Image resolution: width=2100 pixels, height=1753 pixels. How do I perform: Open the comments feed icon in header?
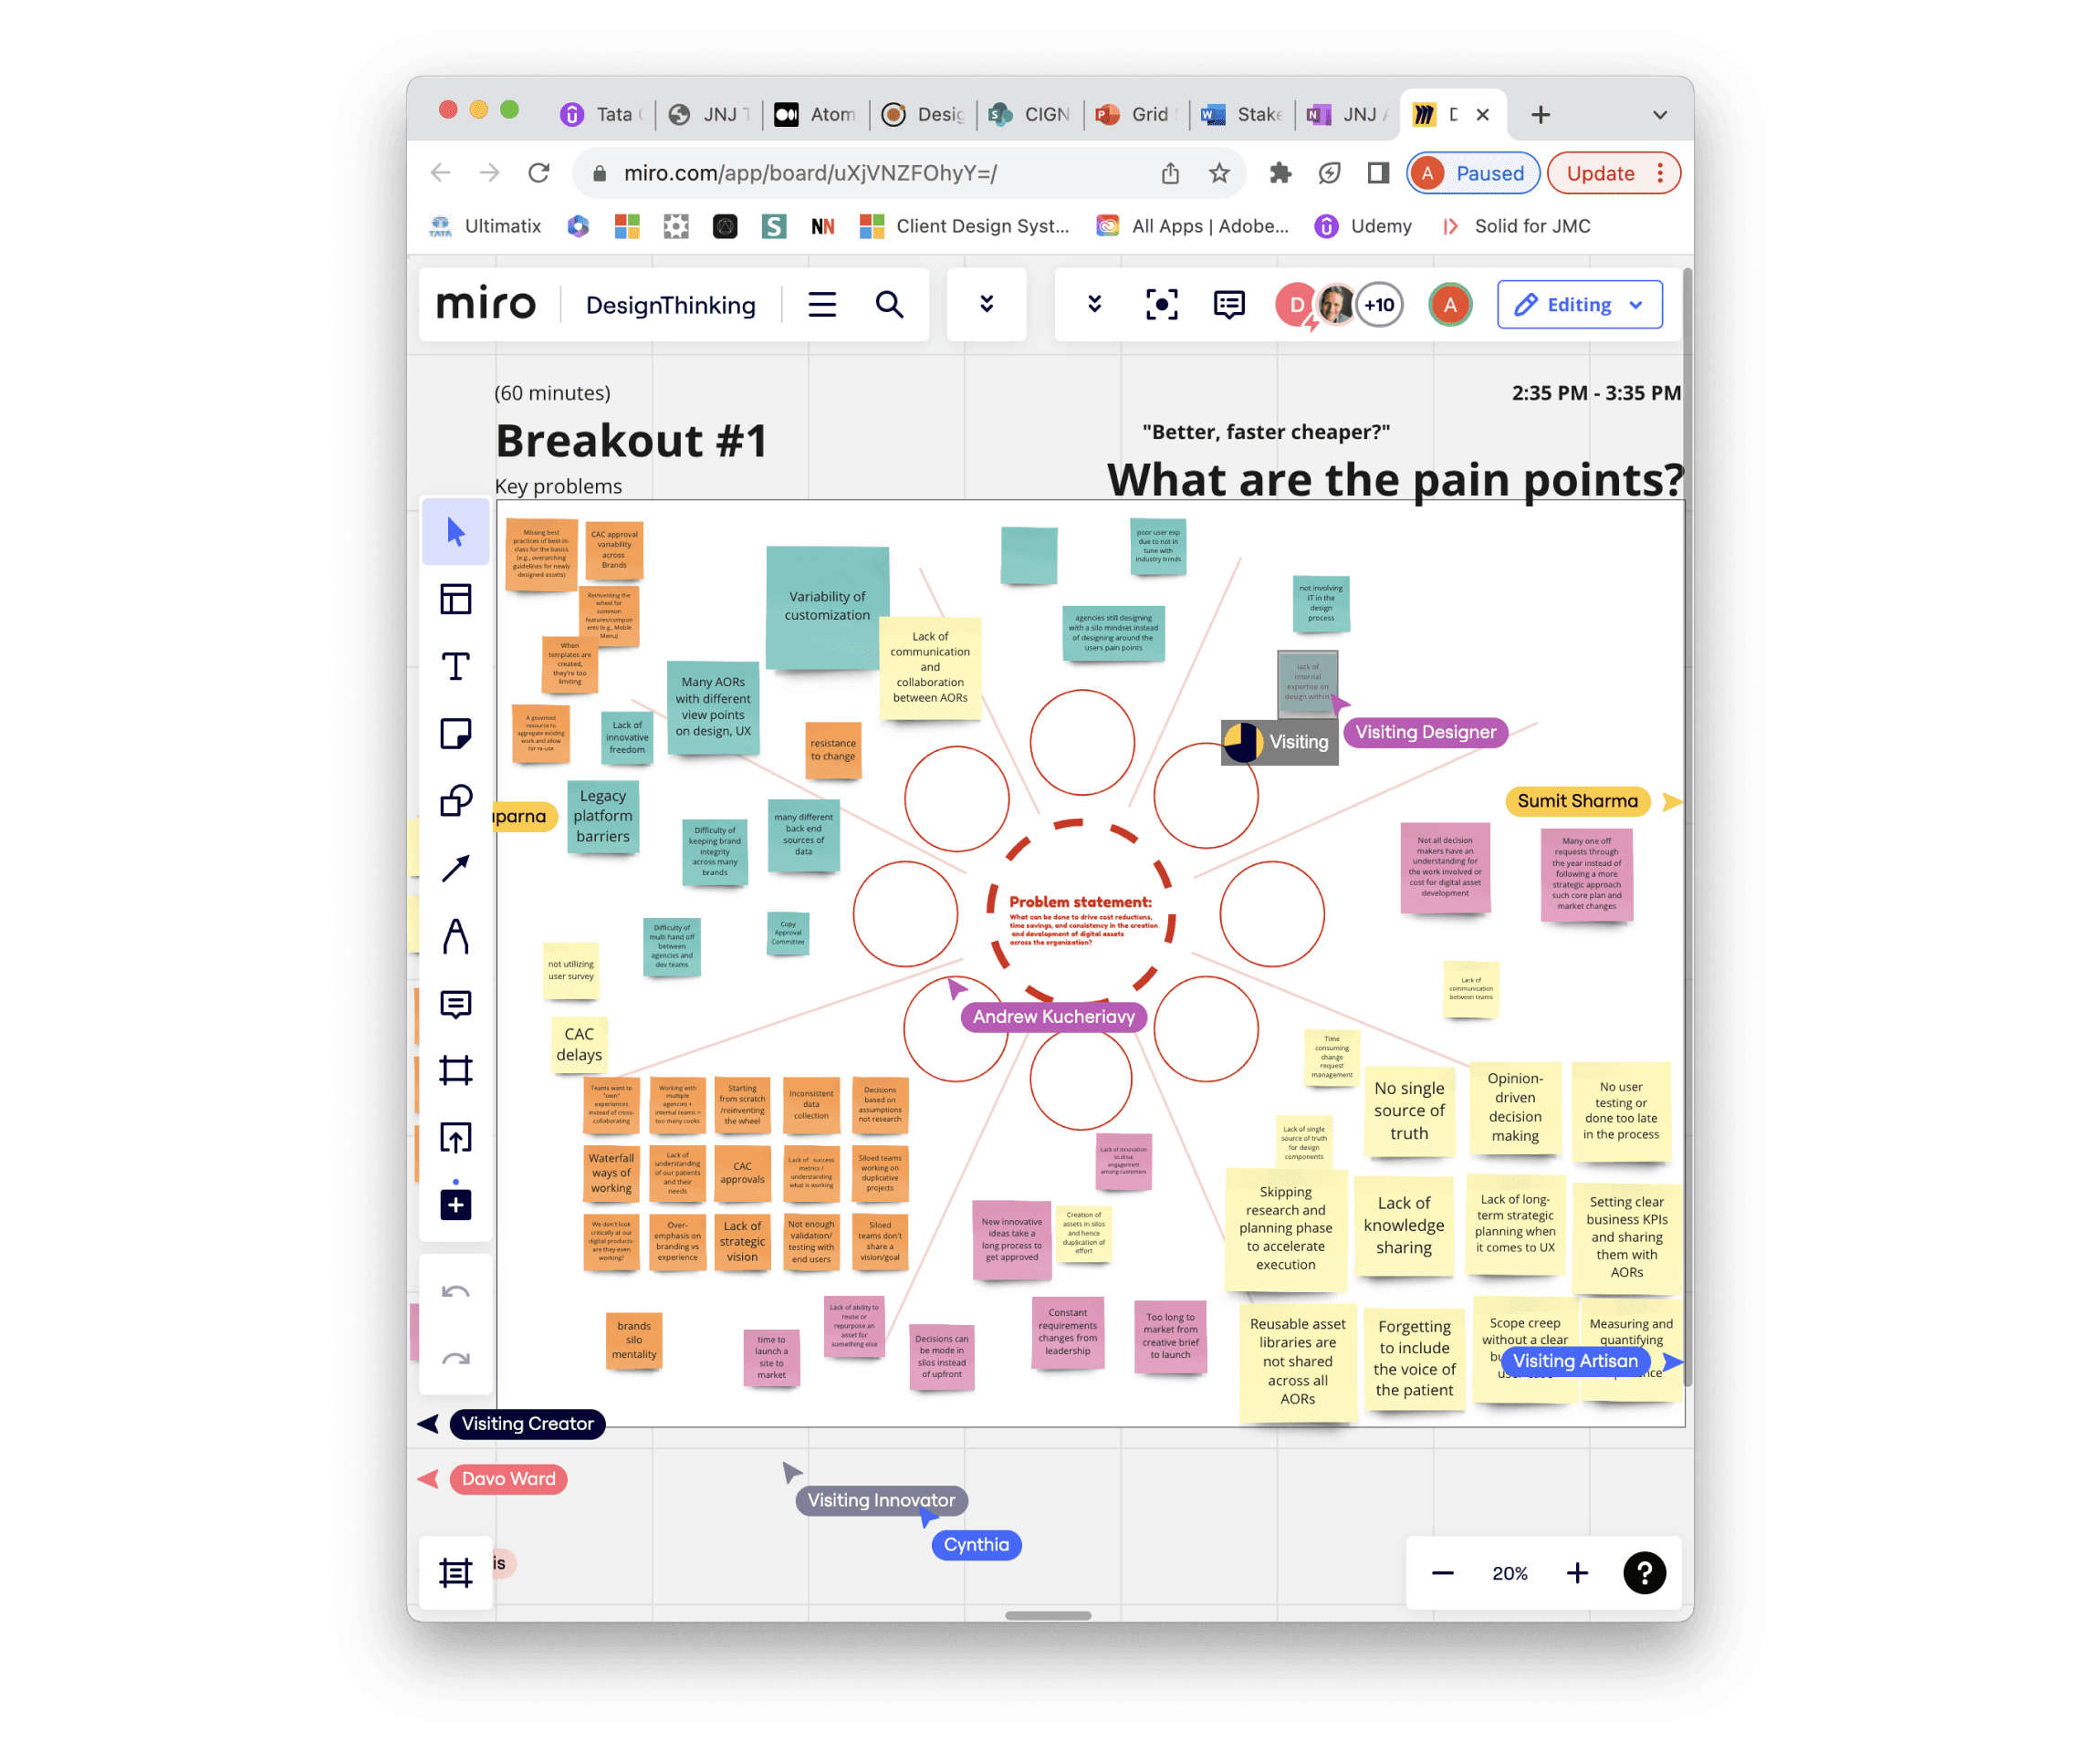pos(1229,304)
